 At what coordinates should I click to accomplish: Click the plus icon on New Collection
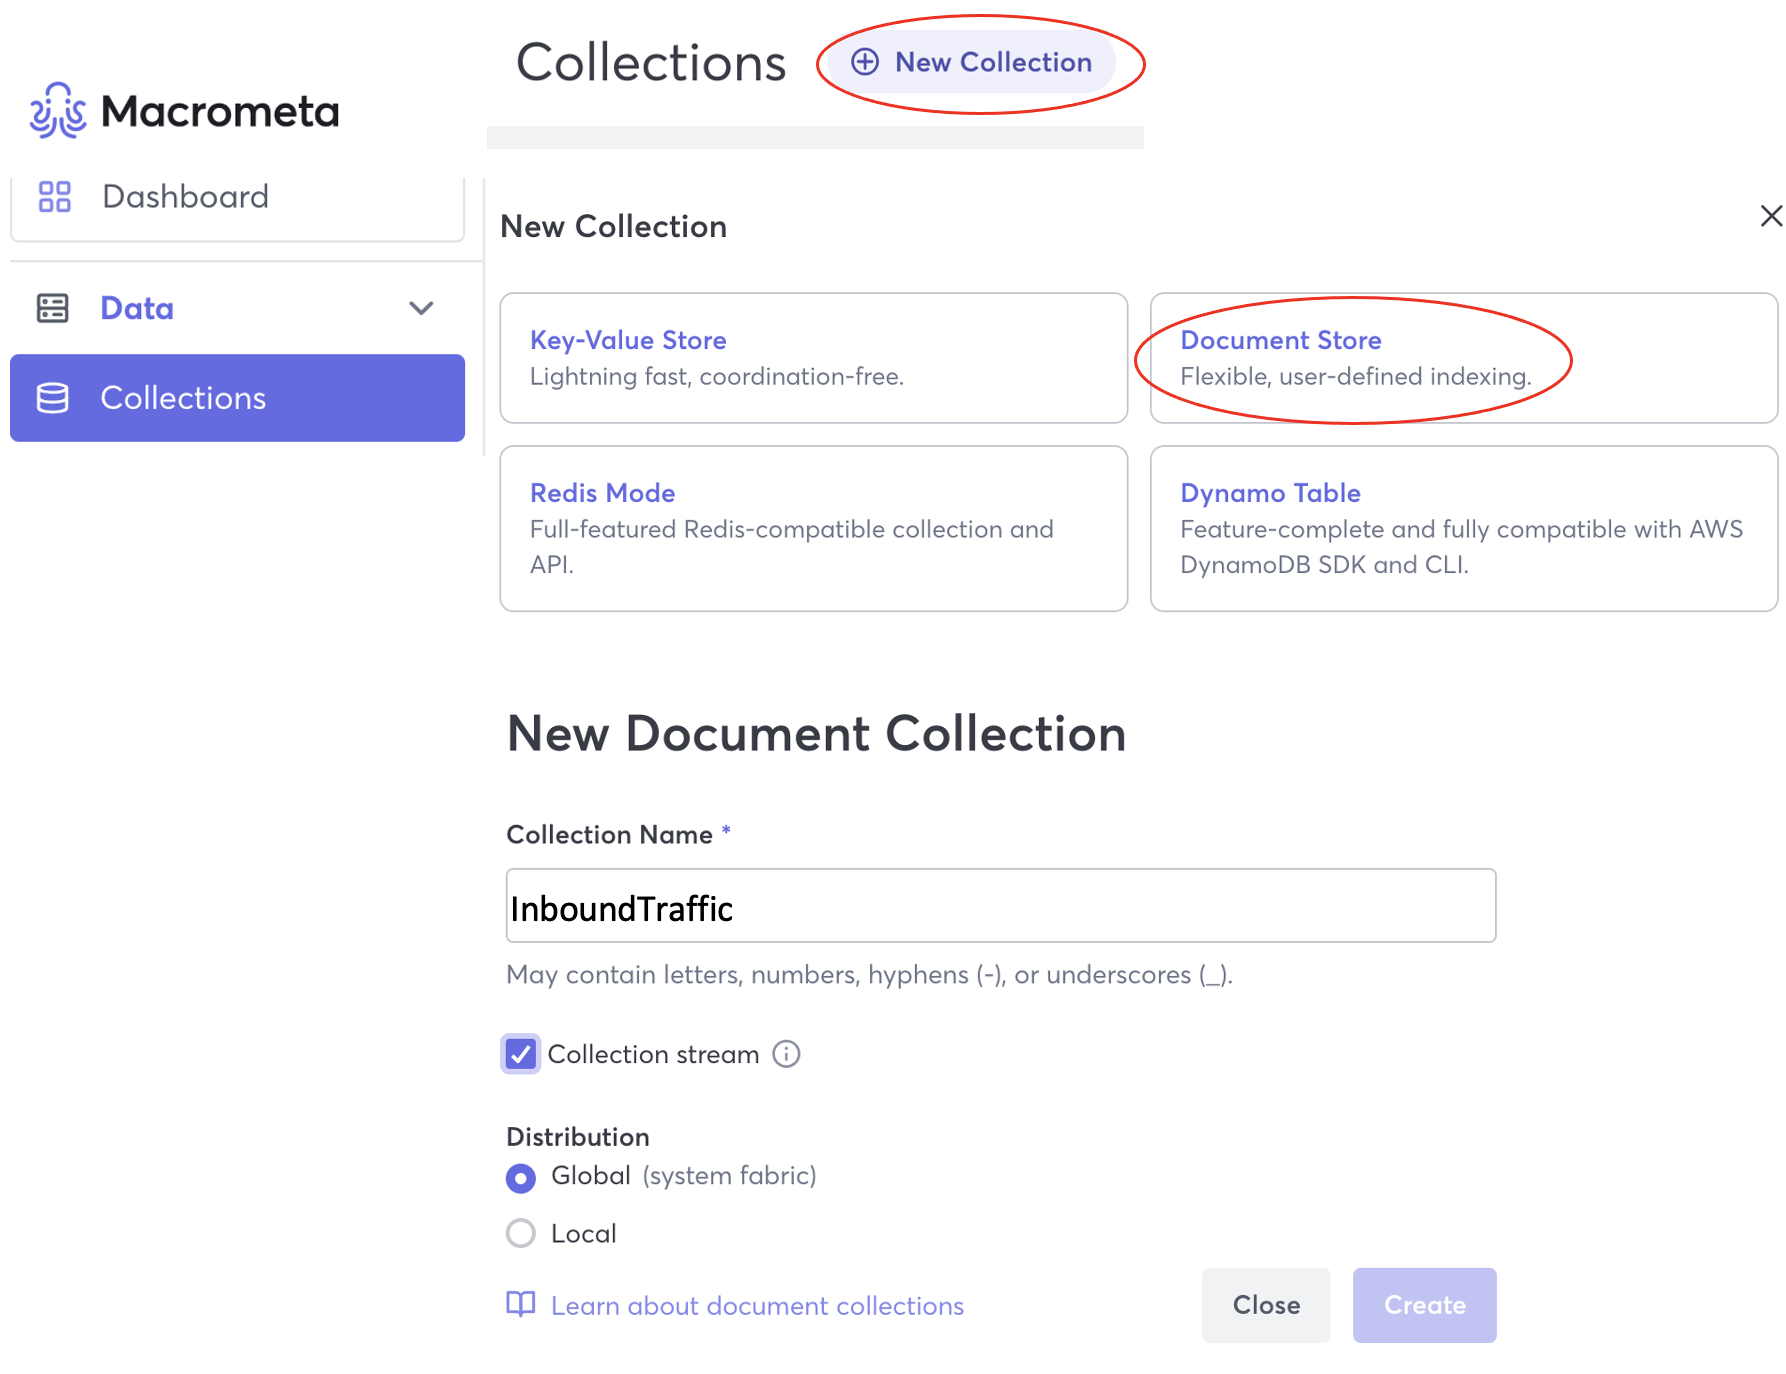(865, 62)
